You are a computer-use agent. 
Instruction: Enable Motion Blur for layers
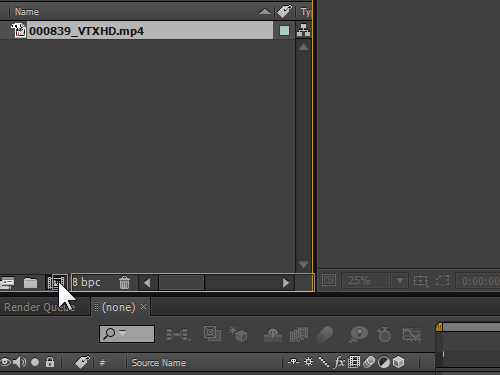(325, 334)
